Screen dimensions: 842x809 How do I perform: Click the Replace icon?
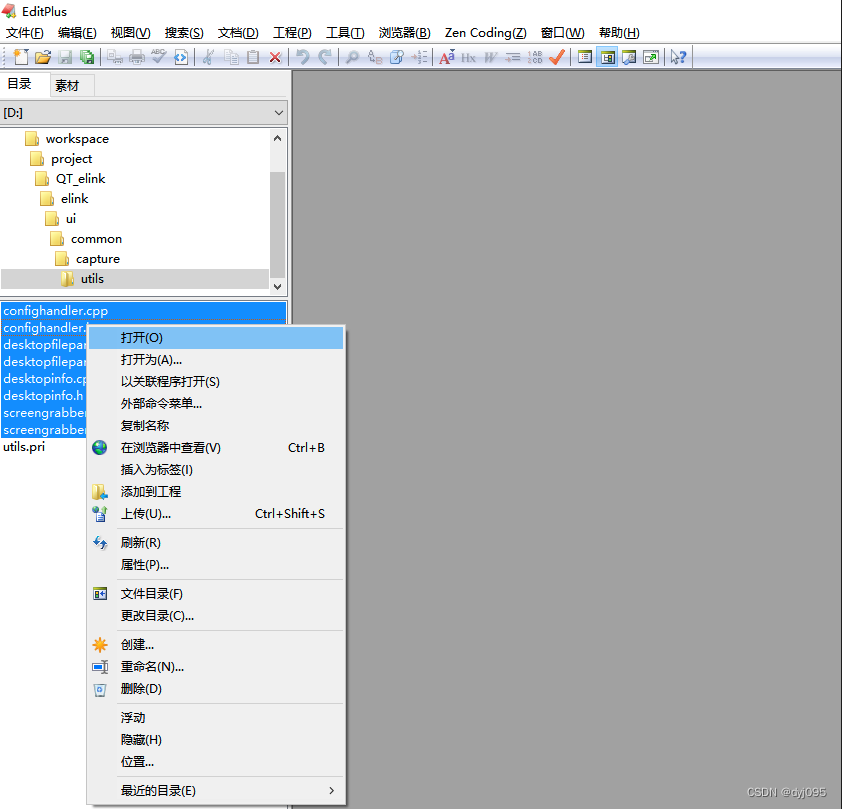click(375, 56)
